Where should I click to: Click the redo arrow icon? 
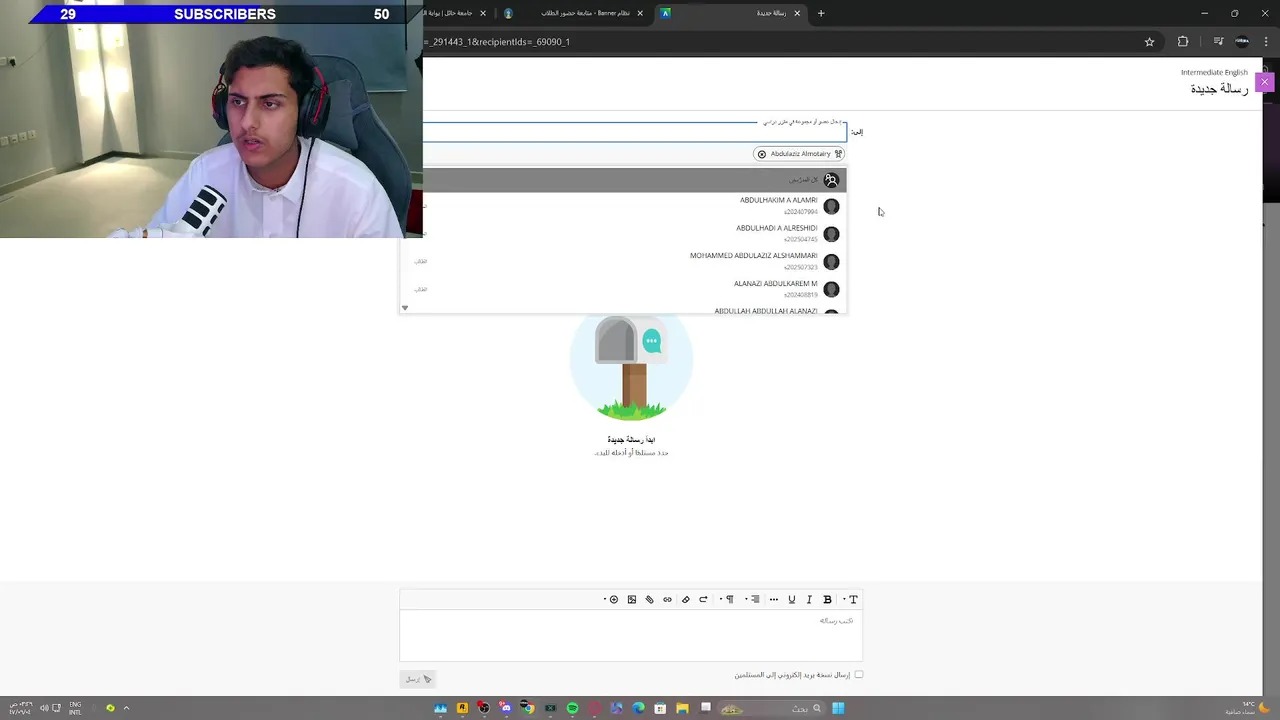[x=703, y=600]
